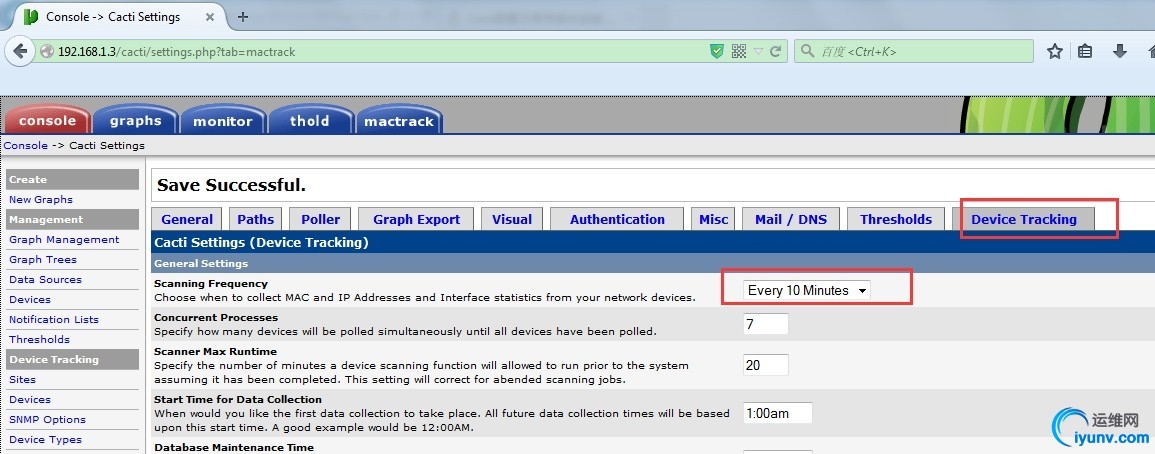Open the Authentication settings tab

617,219
